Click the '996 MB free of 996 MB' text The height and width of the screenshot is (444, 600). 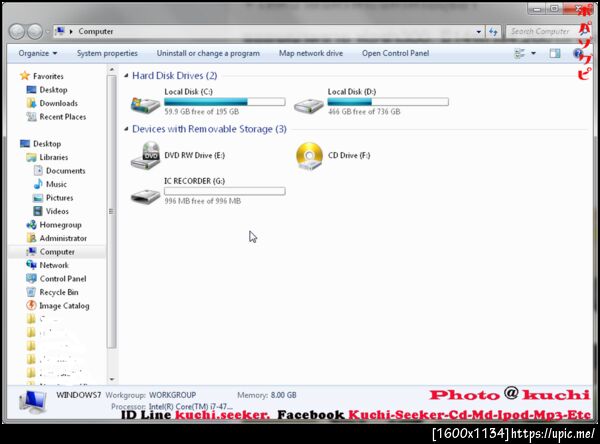[203, 201]
